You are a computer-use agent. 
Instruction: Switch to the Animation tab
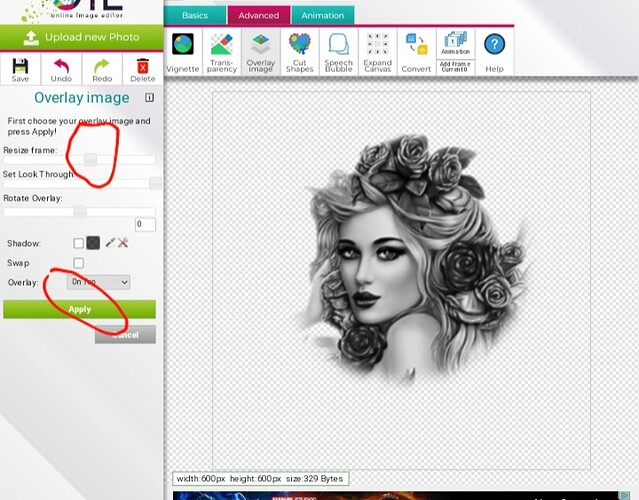[322, 15]
